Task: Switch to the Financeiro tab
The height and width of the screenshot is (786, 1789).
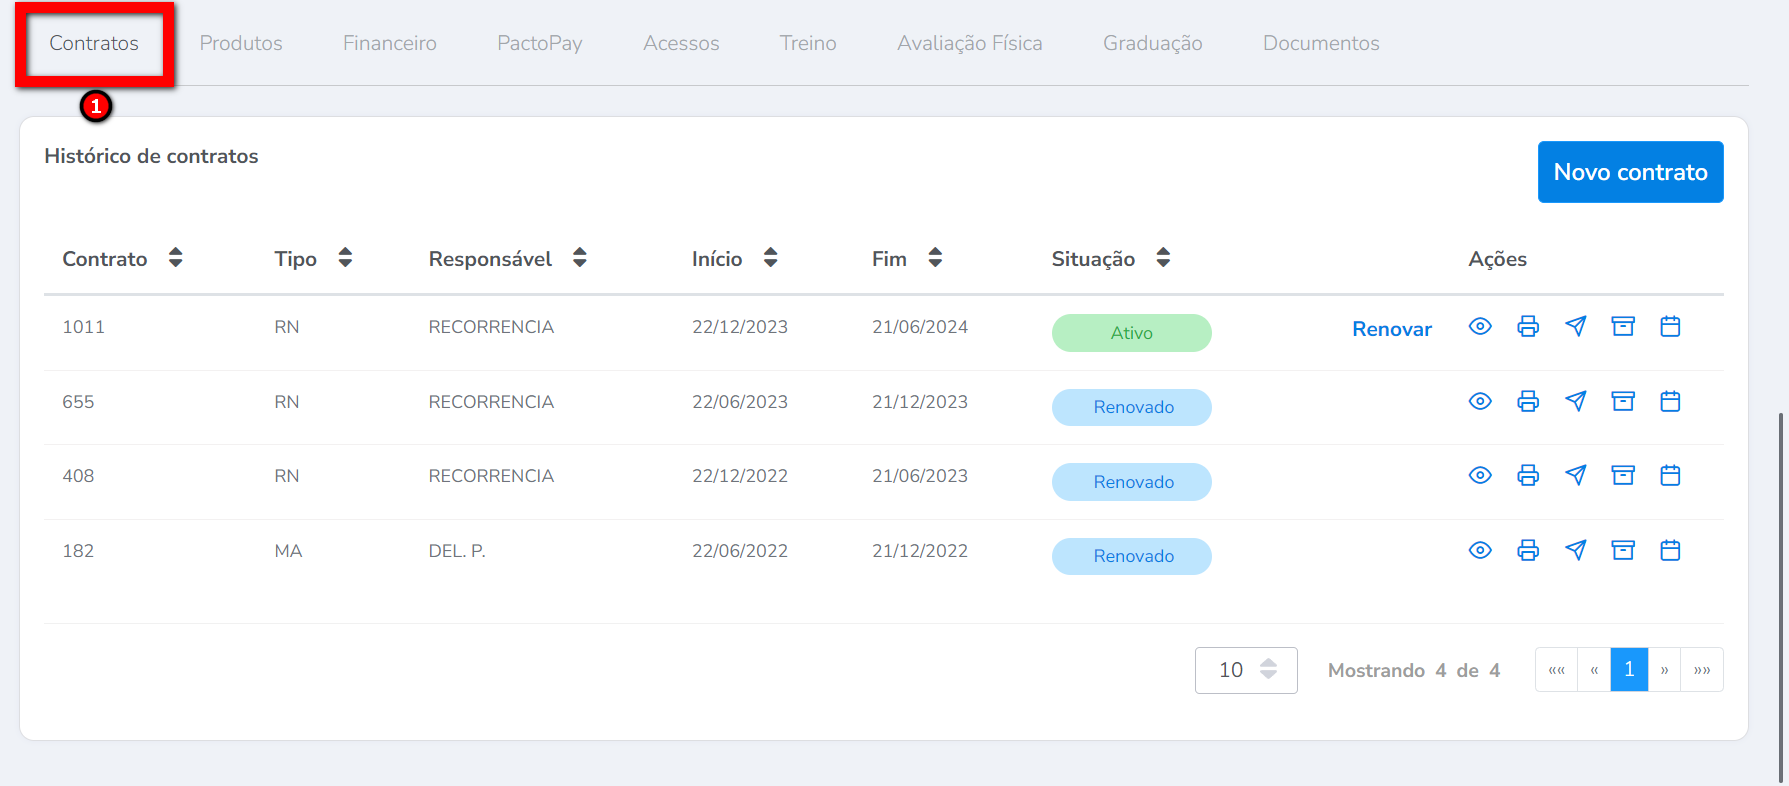Action: [389, 43]
